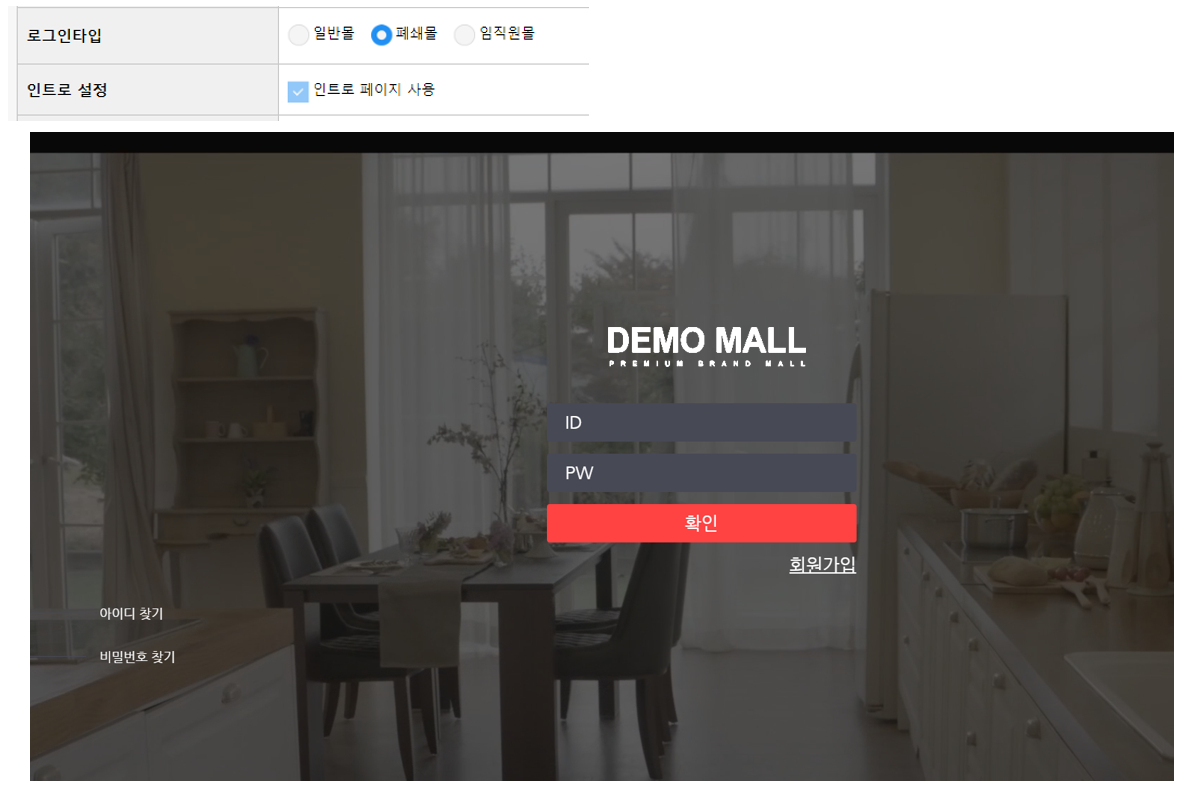Open the 회원가입 link
Image resolution: width=1183 pixels, height=788 pixels.
pos(822,565)
